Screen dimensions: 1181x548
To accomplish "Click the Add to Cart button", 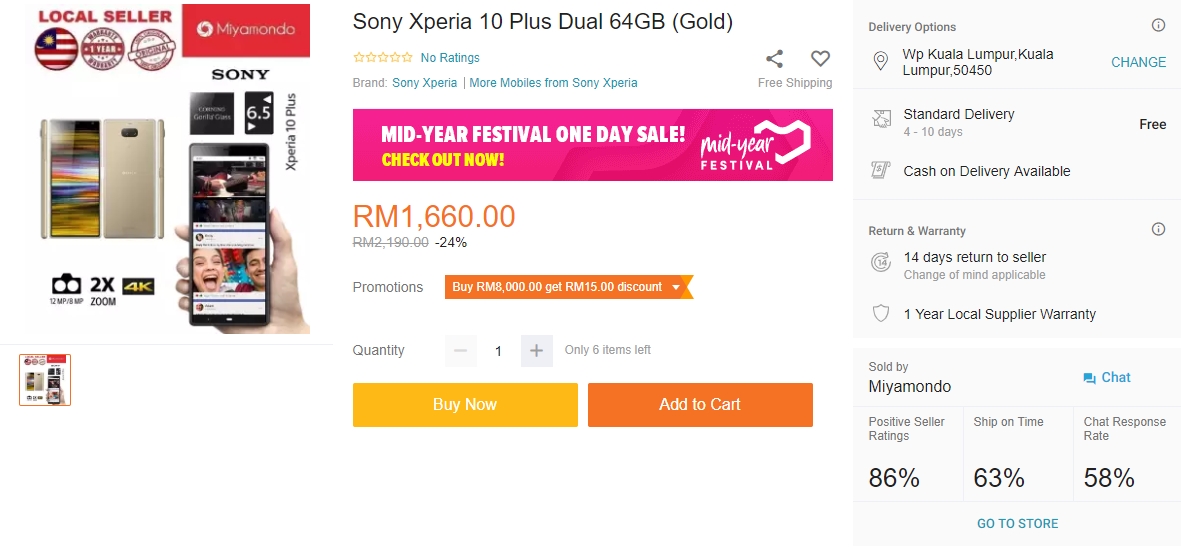I will (x=700, y=405).
